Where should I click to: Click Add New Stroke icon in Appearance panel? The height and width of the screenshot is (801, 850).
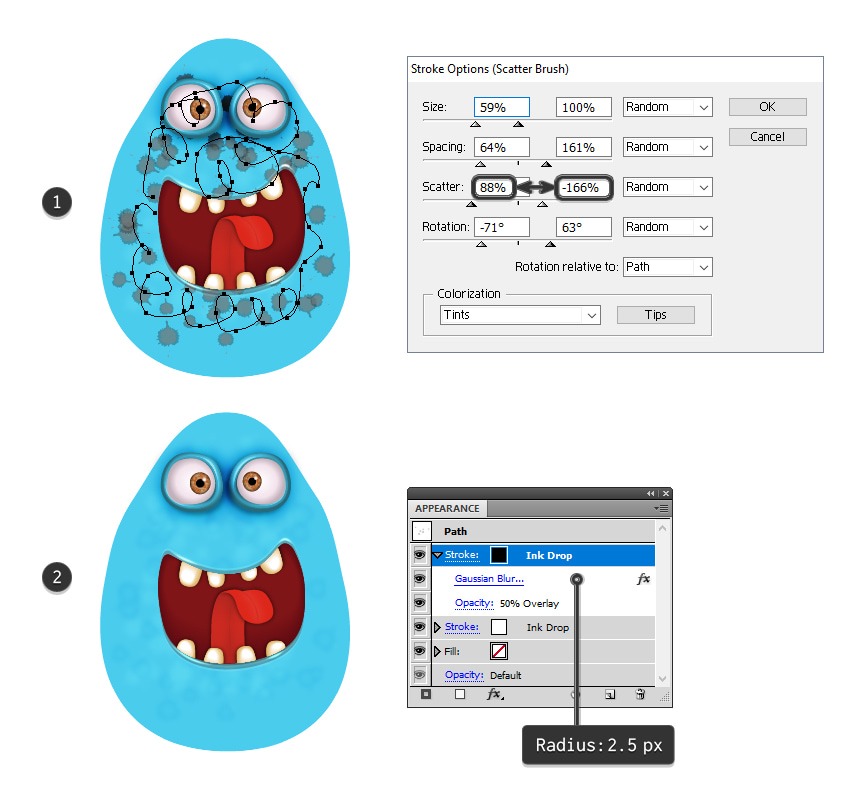pos(426,694)
